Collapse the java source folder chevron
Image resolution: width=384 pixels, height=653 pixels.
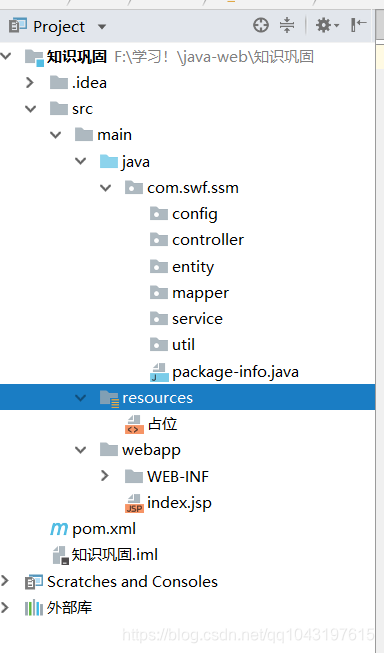point(80,161)
